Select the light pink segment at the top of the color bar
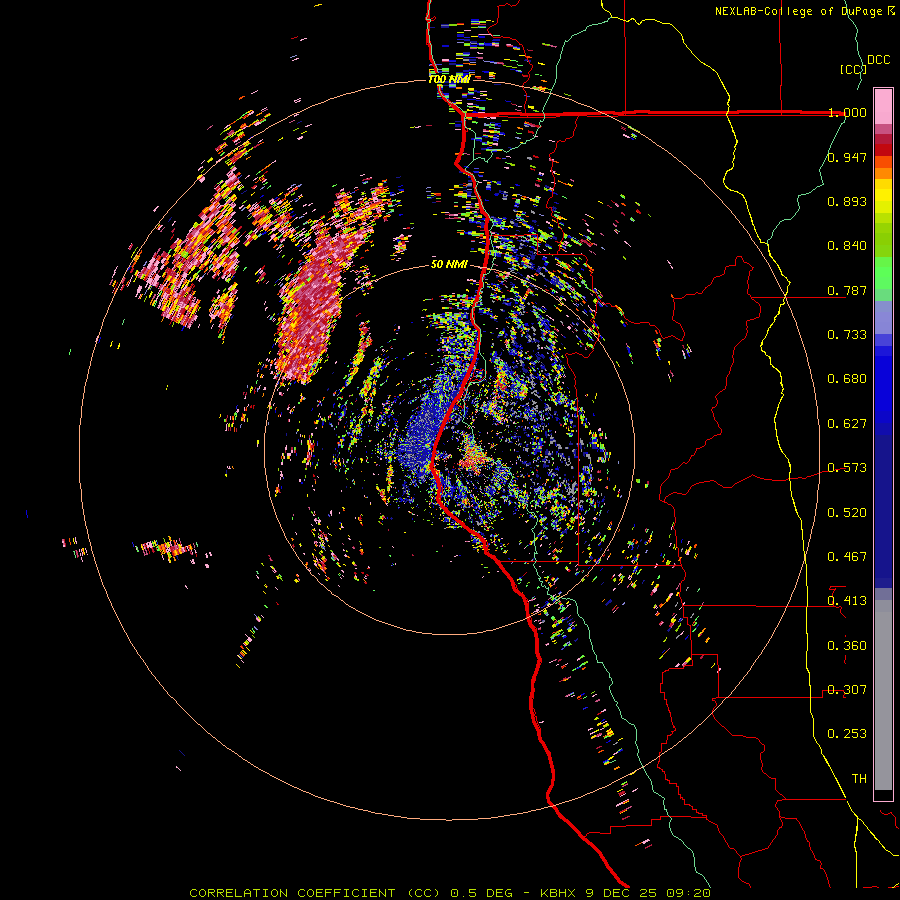 pyautogui.click(x=883, y=107)
